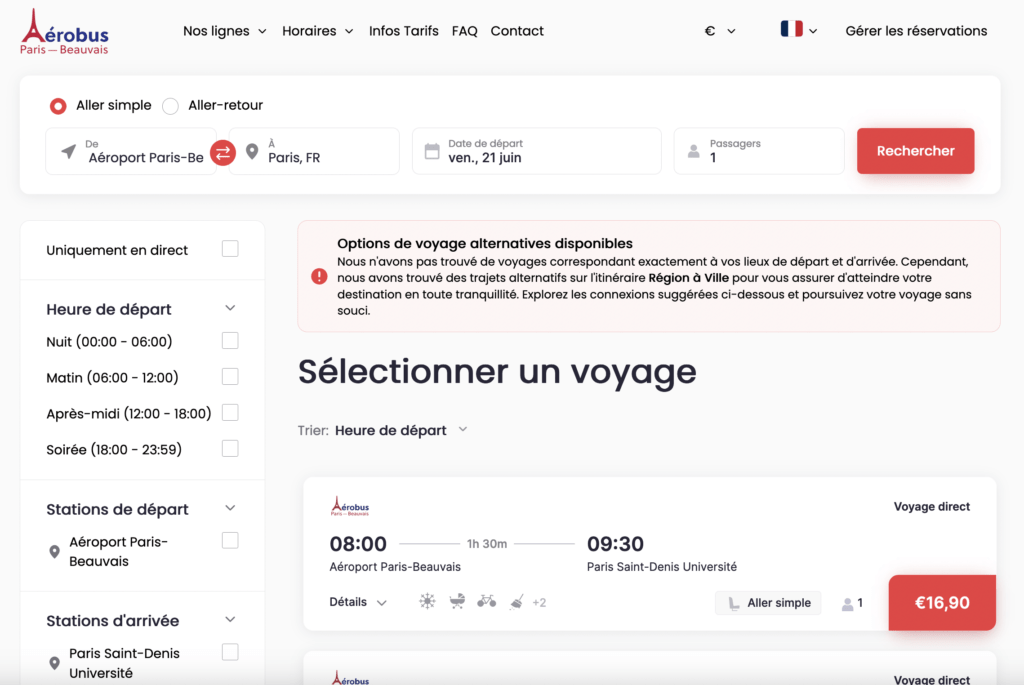The image size is (1024, 685).
Task: Tick the Après-midi (12:00 - 18:00) filter
Action: pos(230,413)
